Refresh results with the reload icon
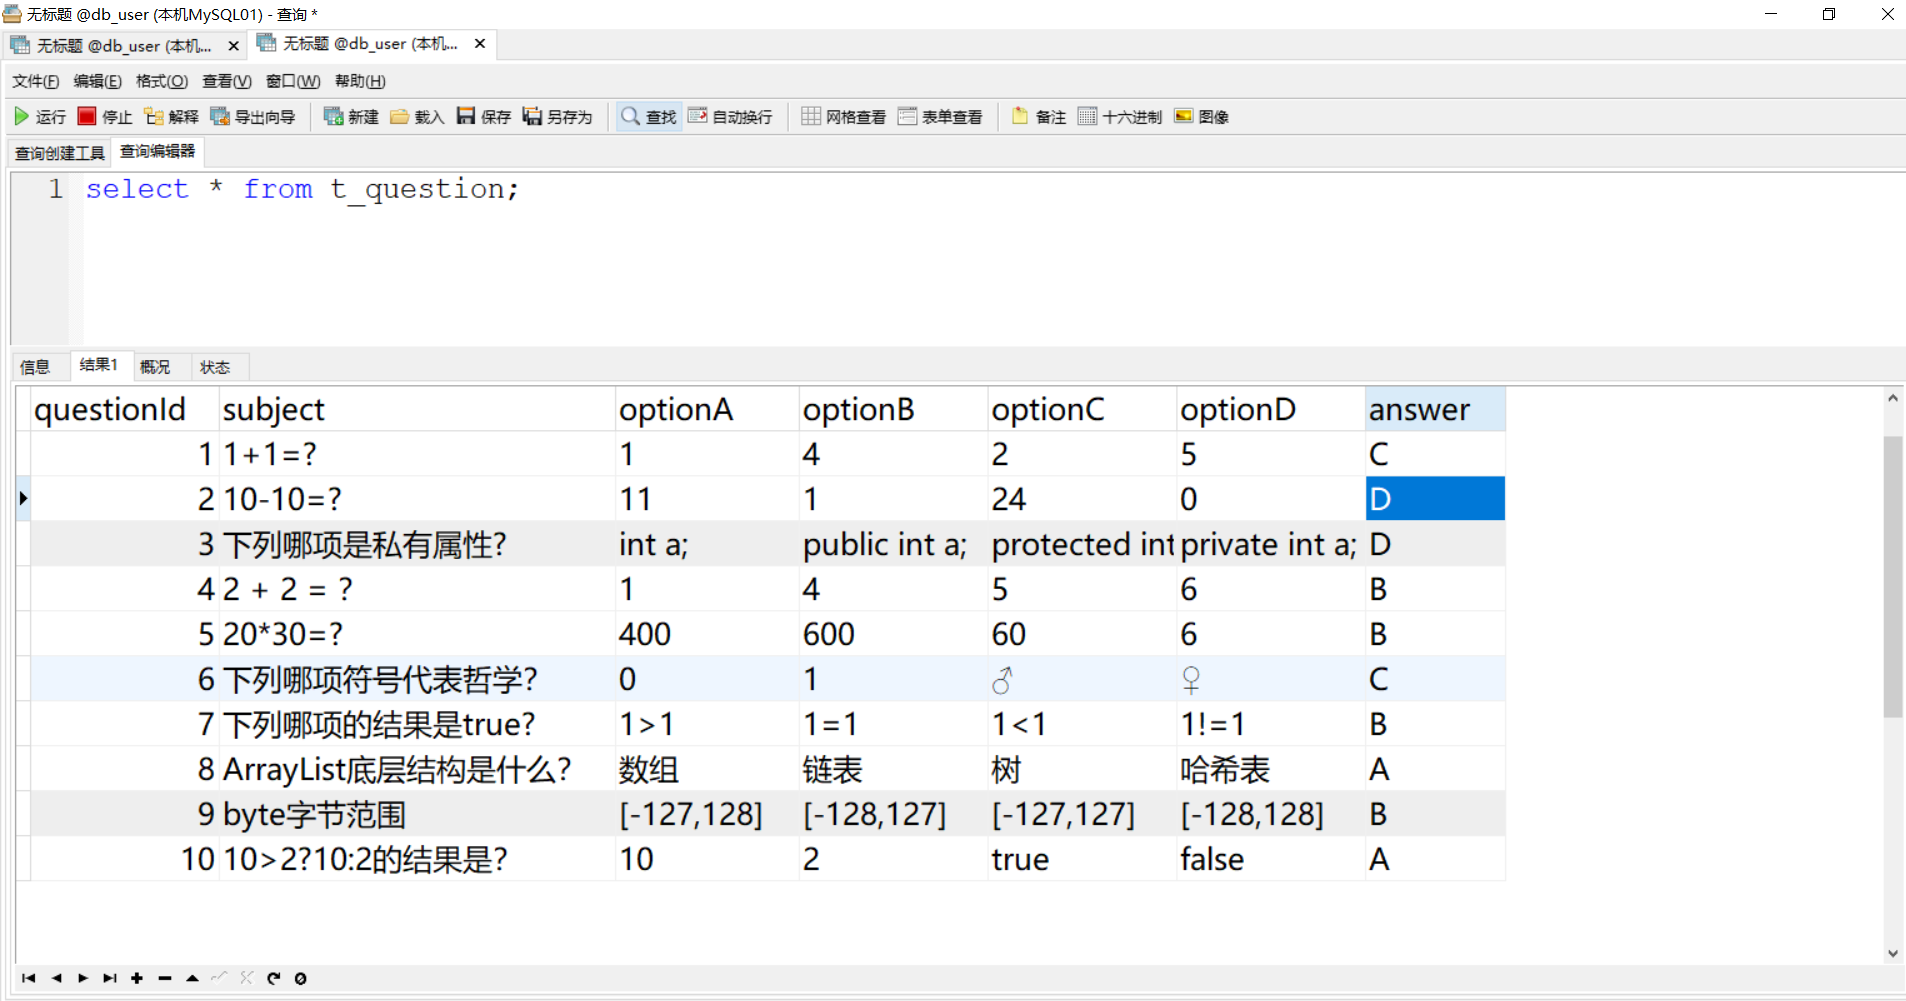This screenshot has height=1001, width=1906. click(x=273, y=978)
